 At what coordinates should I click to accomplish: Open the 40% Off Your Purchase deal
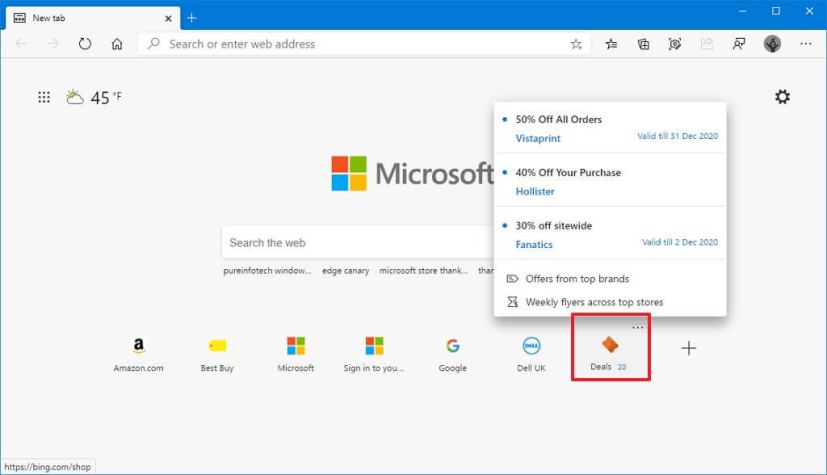[568, 173]
